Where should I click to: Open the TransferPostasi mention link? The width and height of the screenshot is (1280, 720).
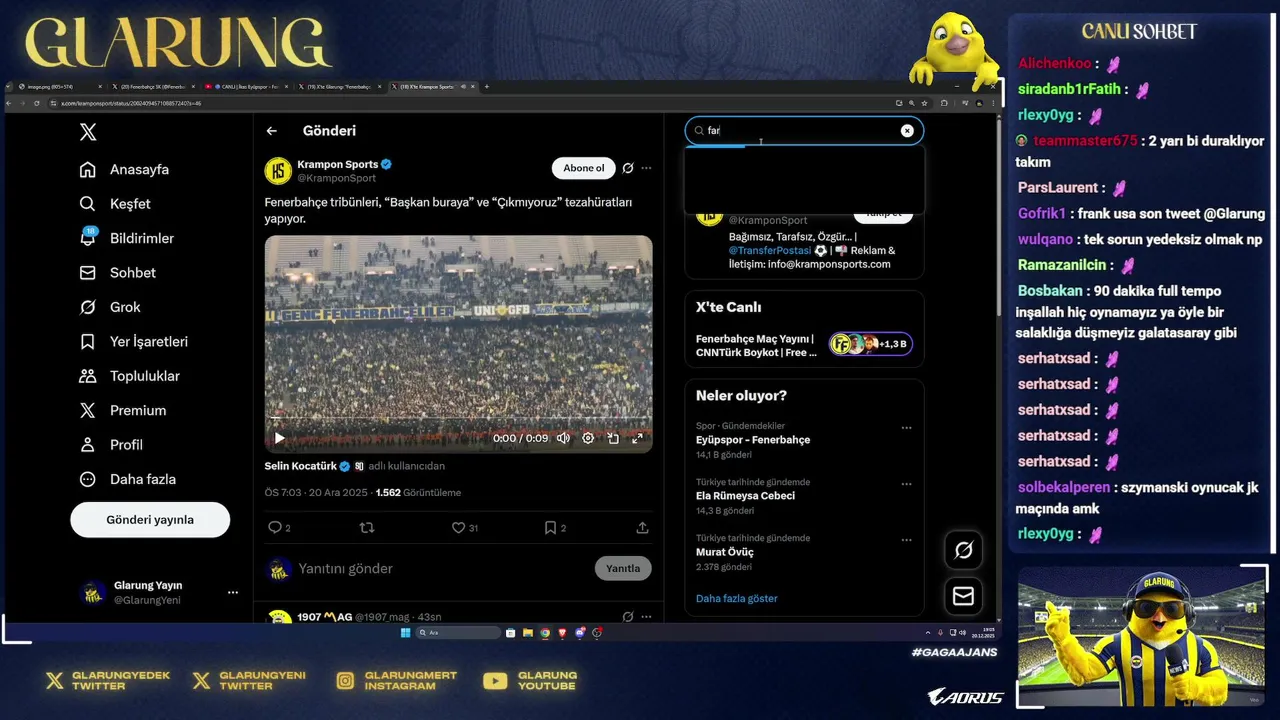tap(770, 251)
